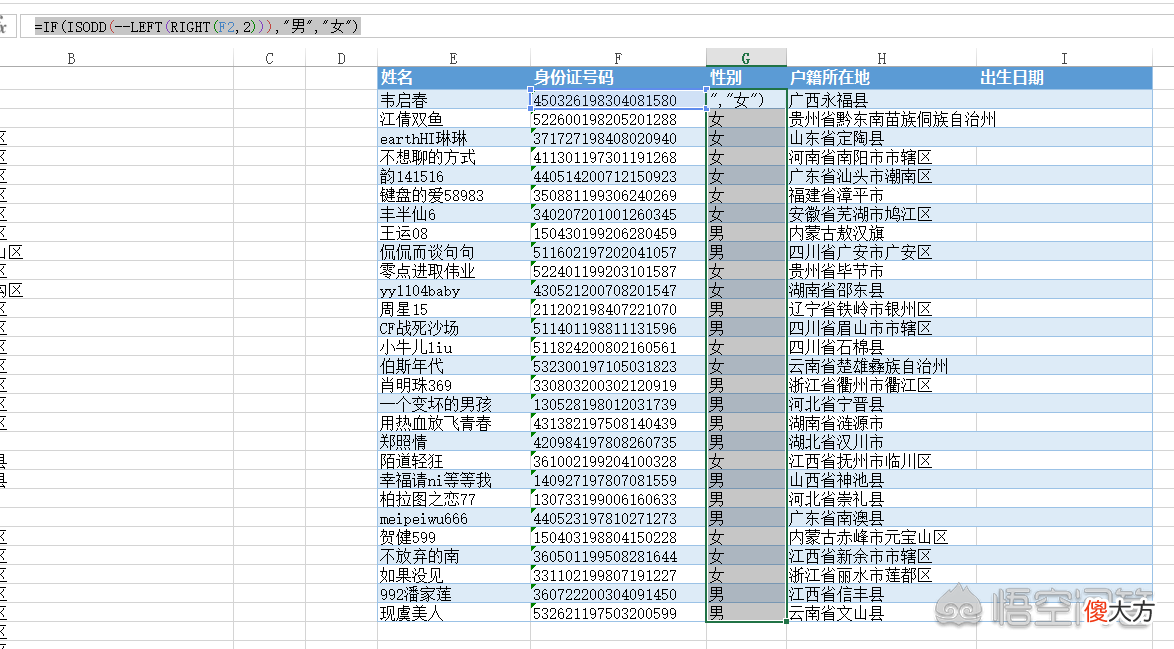Select the name cell 一个变坏的男孩
Screen dimensions: 1174x649
click(454, 404)
